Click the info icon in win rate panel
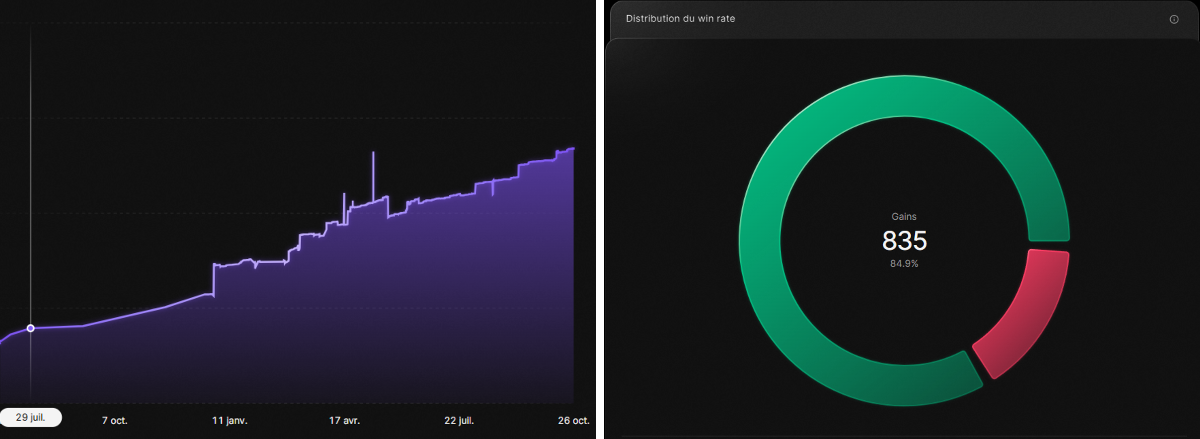The height and width of the screenshot is (439, 1200). point(1174,19)
